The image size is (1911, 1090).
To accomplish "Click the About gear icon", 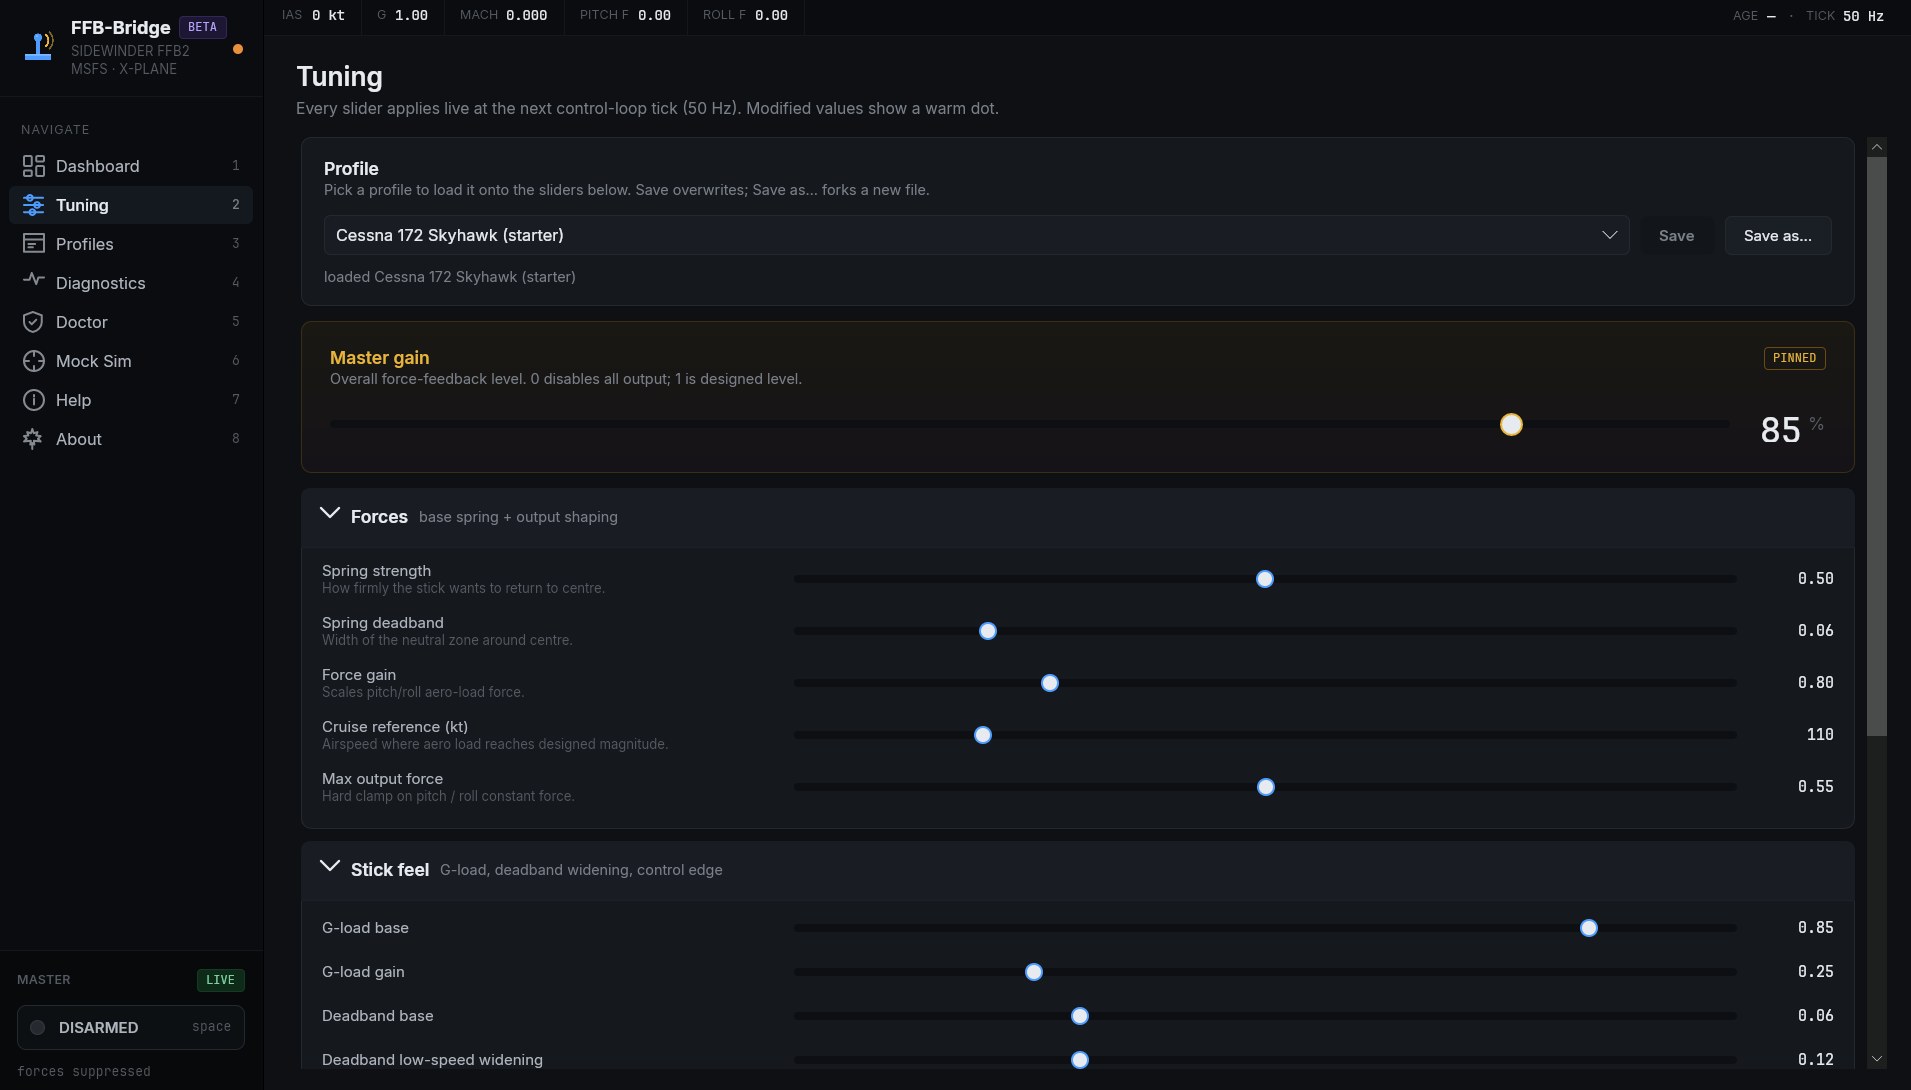I will point(33,439).
